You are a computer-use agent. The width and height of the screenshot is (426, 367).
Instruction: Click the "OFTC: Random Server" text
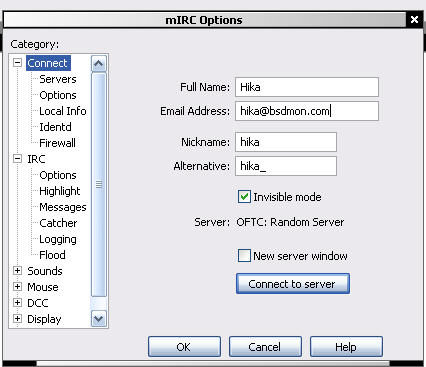point(290,222)
